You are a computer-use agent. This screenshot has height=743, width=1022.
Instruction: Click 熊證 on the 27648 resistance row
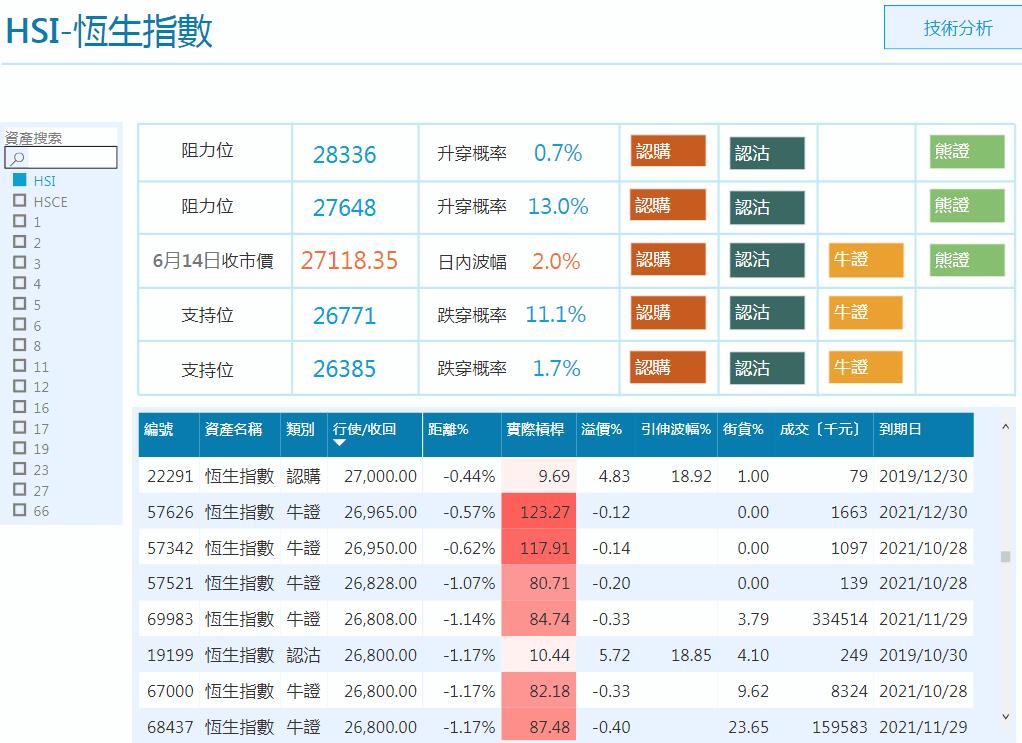point(963,205)
